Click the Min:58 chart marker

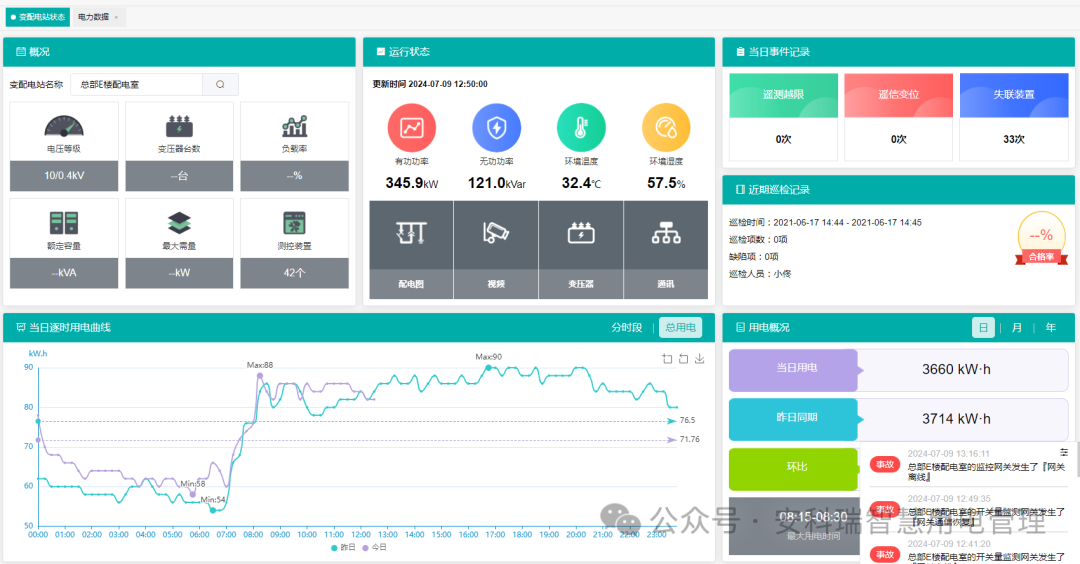[x=193, y=494]
